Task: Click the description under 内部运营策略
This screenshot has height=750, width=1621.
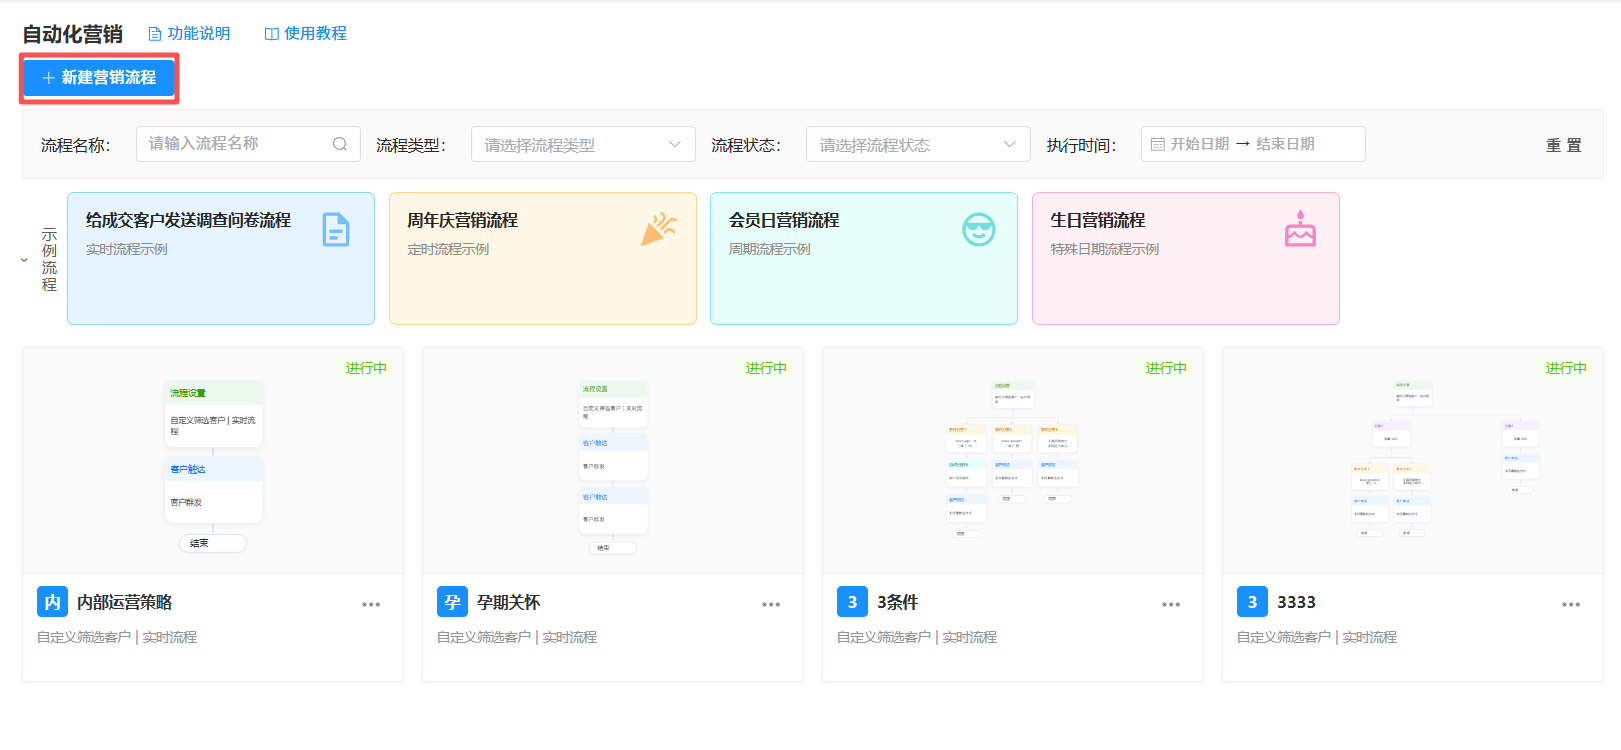Action: pyautogui.click(x=117, y=637)
